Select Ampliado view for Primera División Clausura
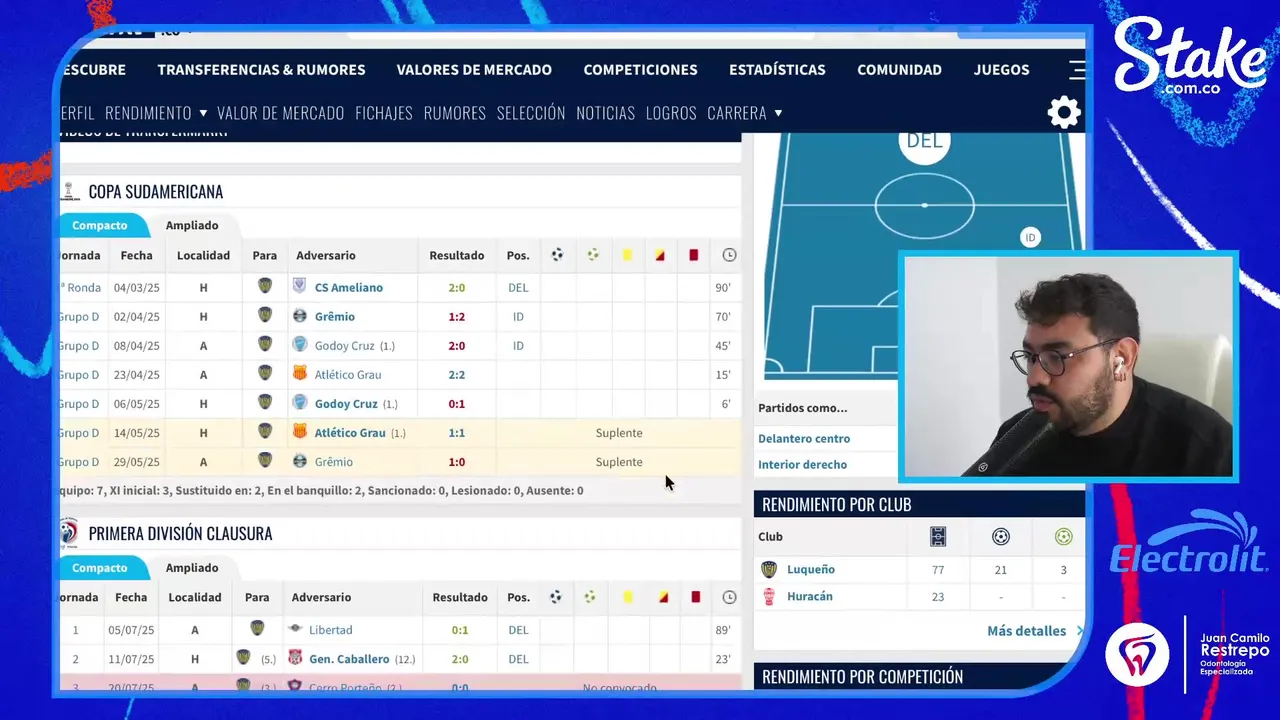Viewport: 1280px width, 720px height. 192,567
